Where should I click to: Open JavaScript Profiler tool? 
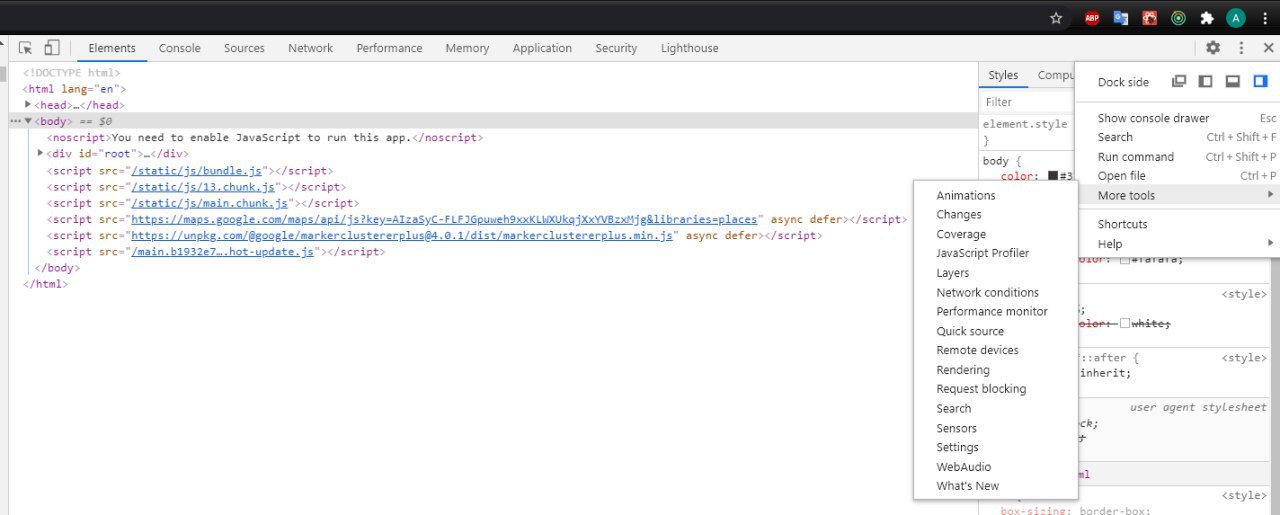click(x=995, y=253)
